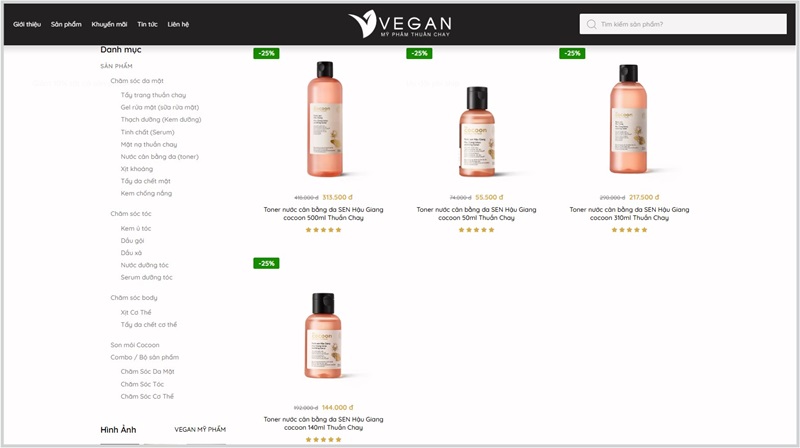Viewport: 800px width, 448px height.
Task: Focus the product search field
Action: pyautogui.click(x=683, y=24)
